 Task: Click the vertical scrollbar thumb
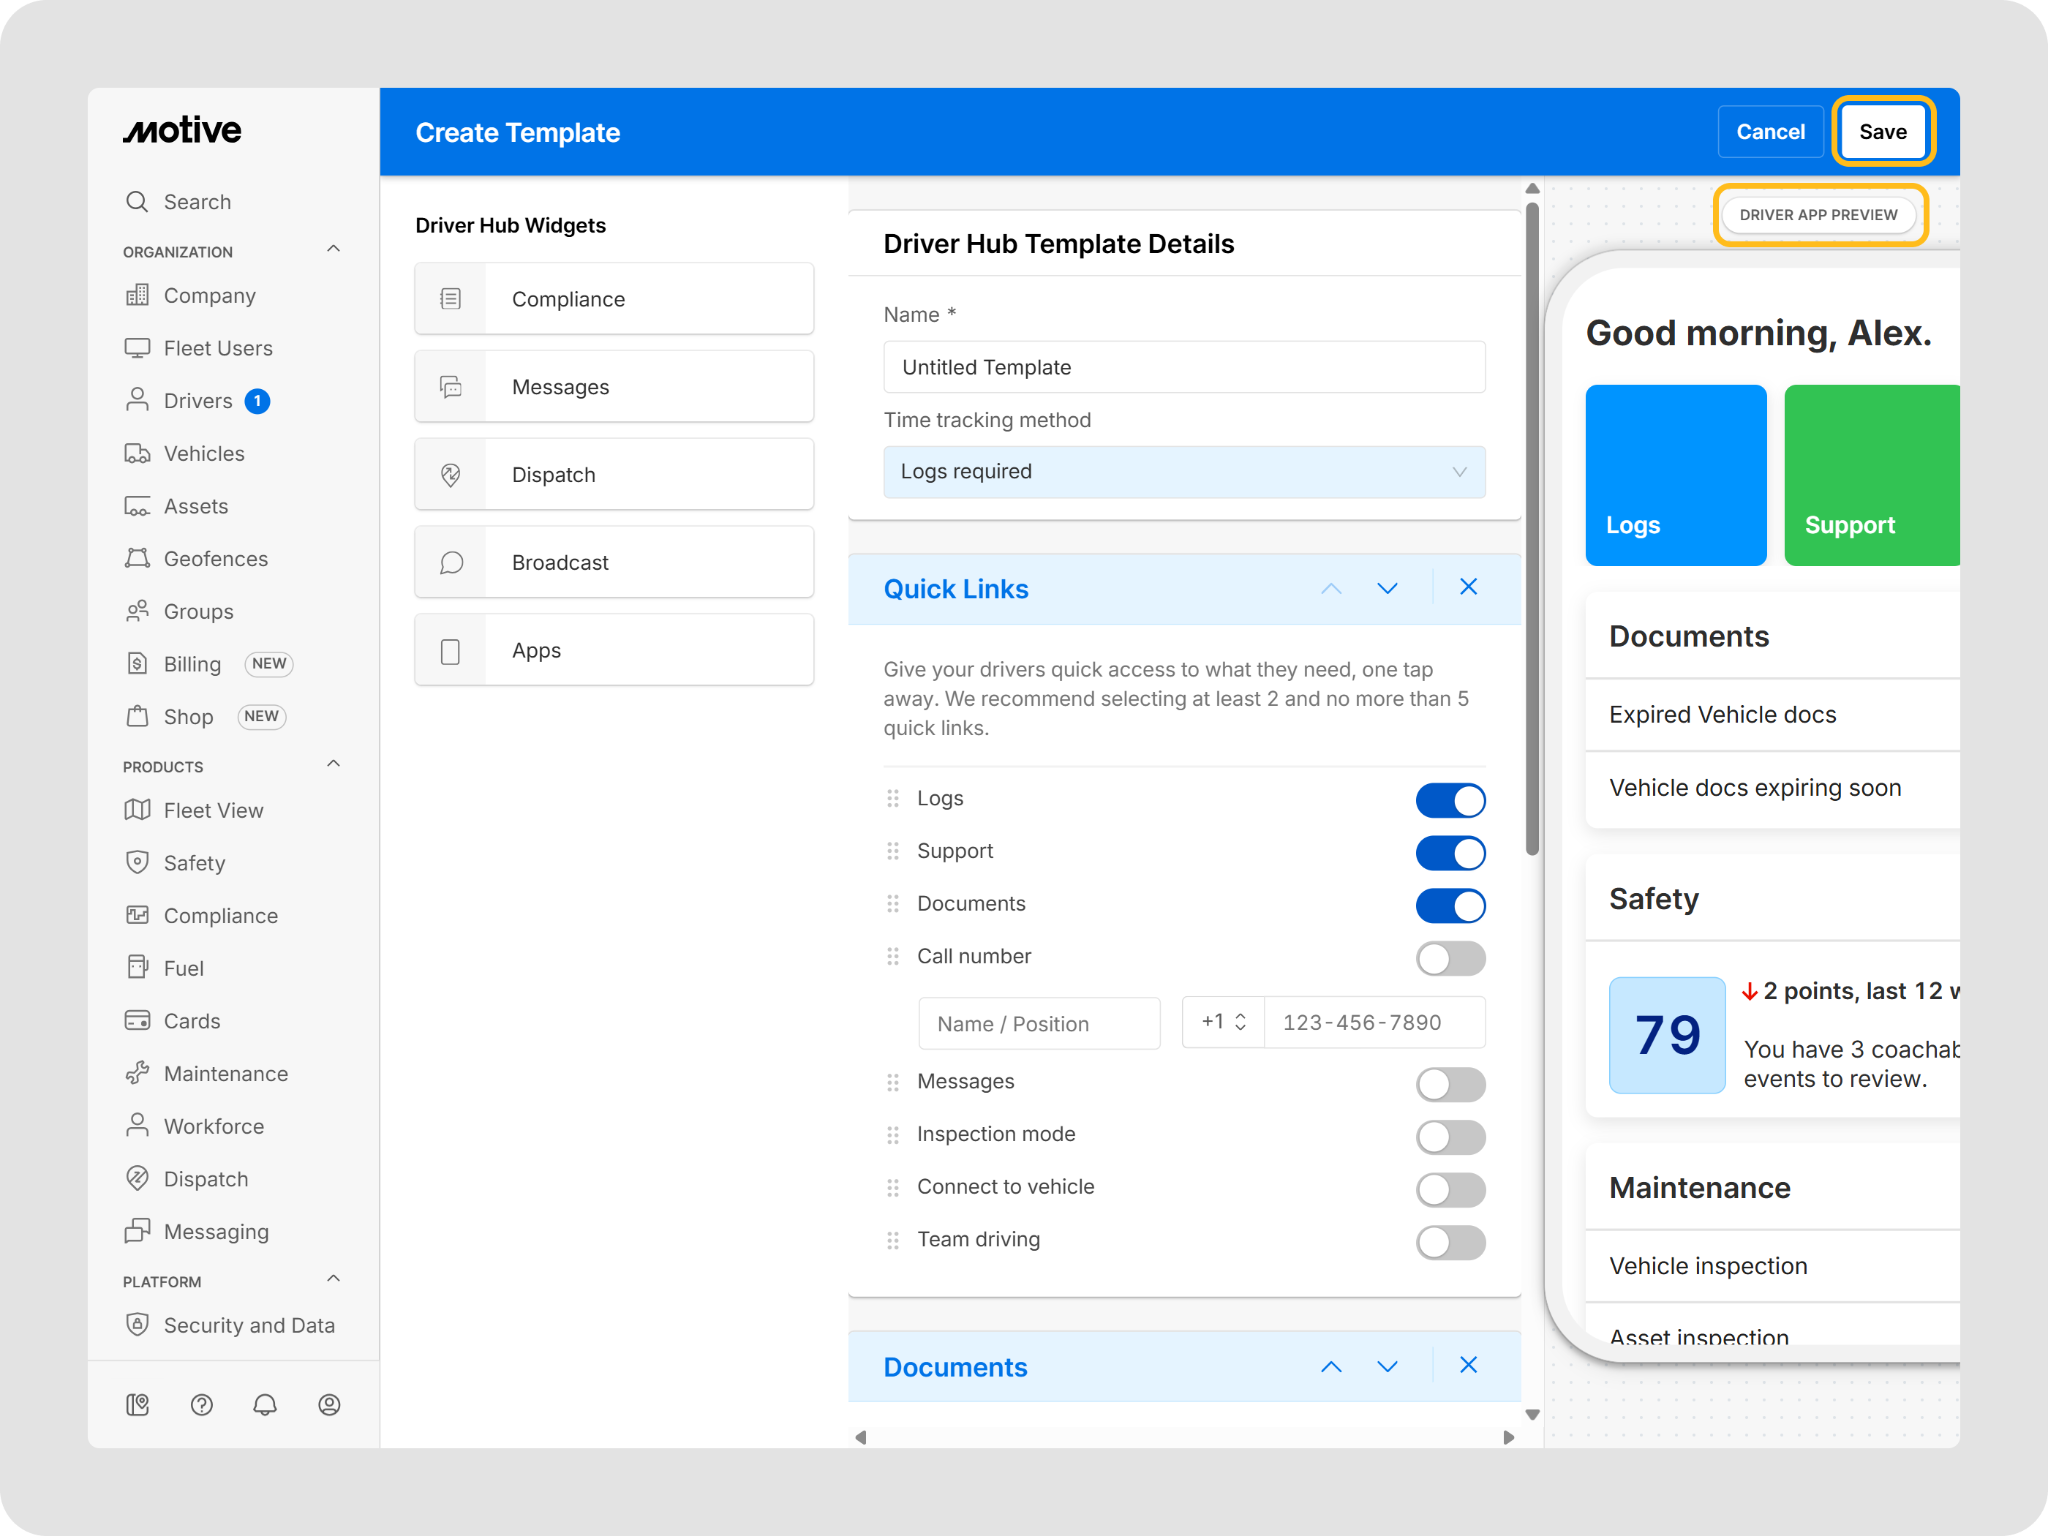[1532, 530]
